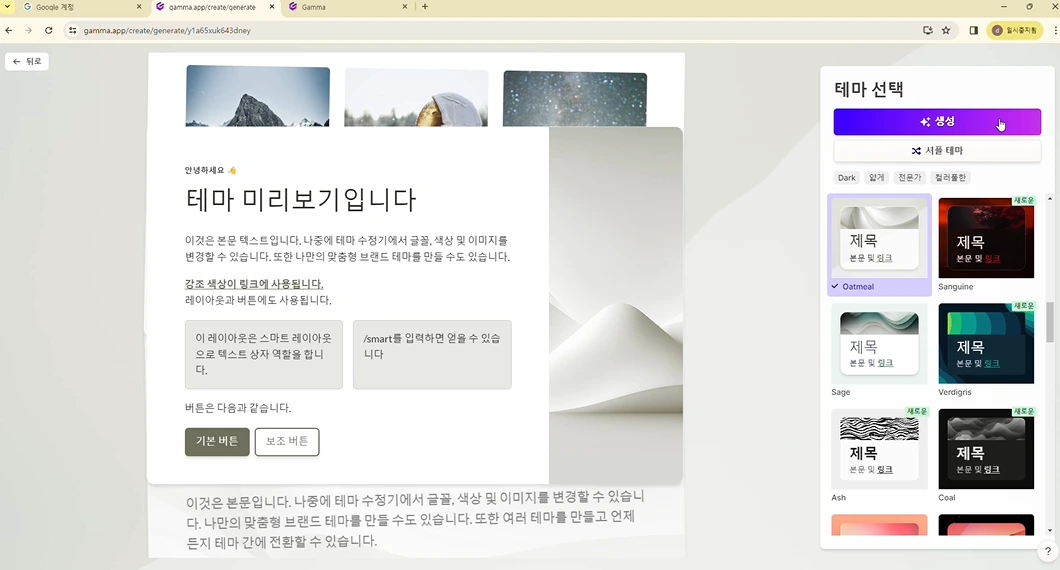Click the theme list scroll-up arrow
This screenshot has height=570, width=1060.
[1049, 199]
